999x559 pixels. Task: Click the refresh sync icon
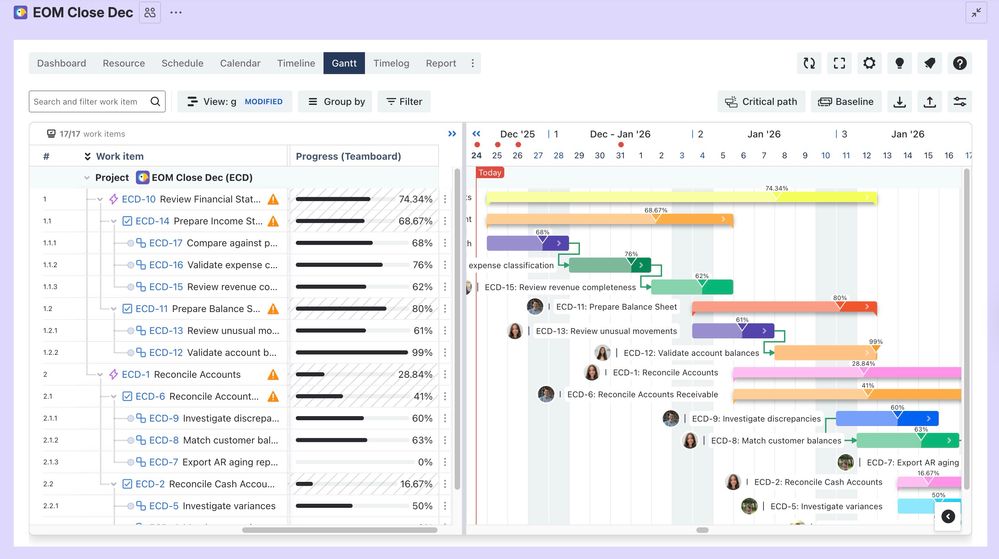(x=809, y=63)
